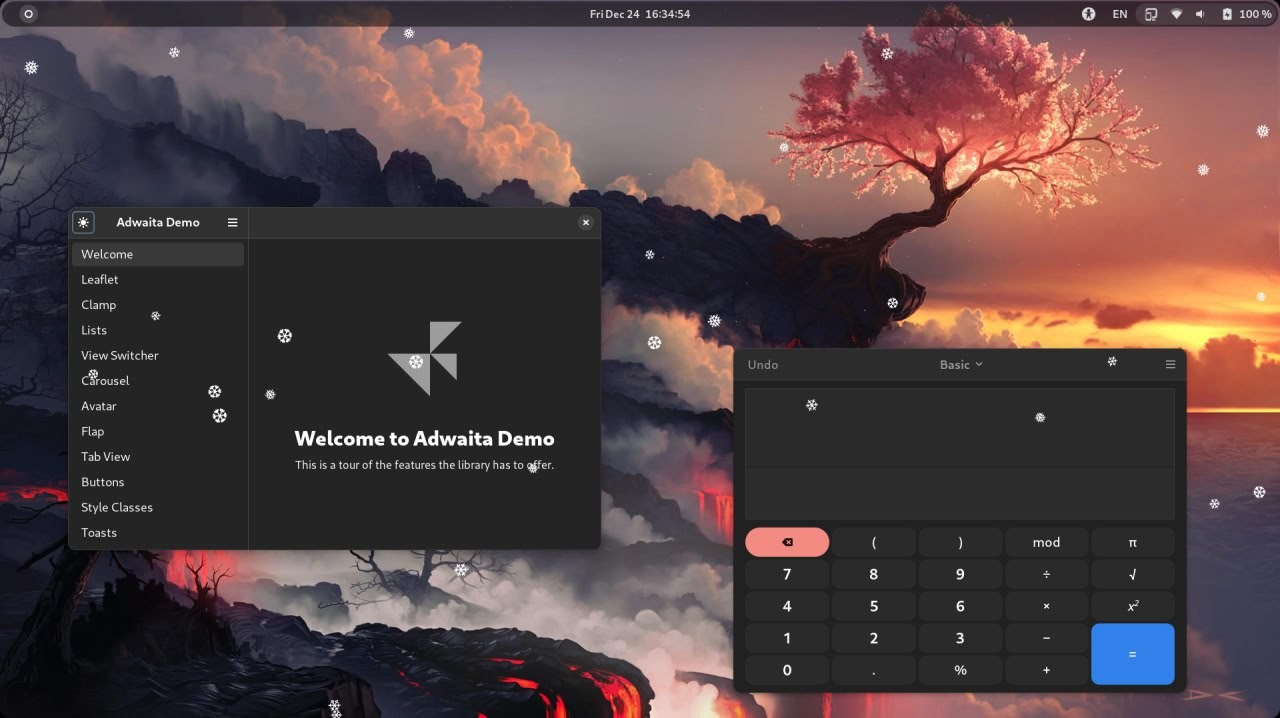Viewport: 1280px width, 718px height.
Task: Go to Style Classes in sidebar
Action: 117,508
